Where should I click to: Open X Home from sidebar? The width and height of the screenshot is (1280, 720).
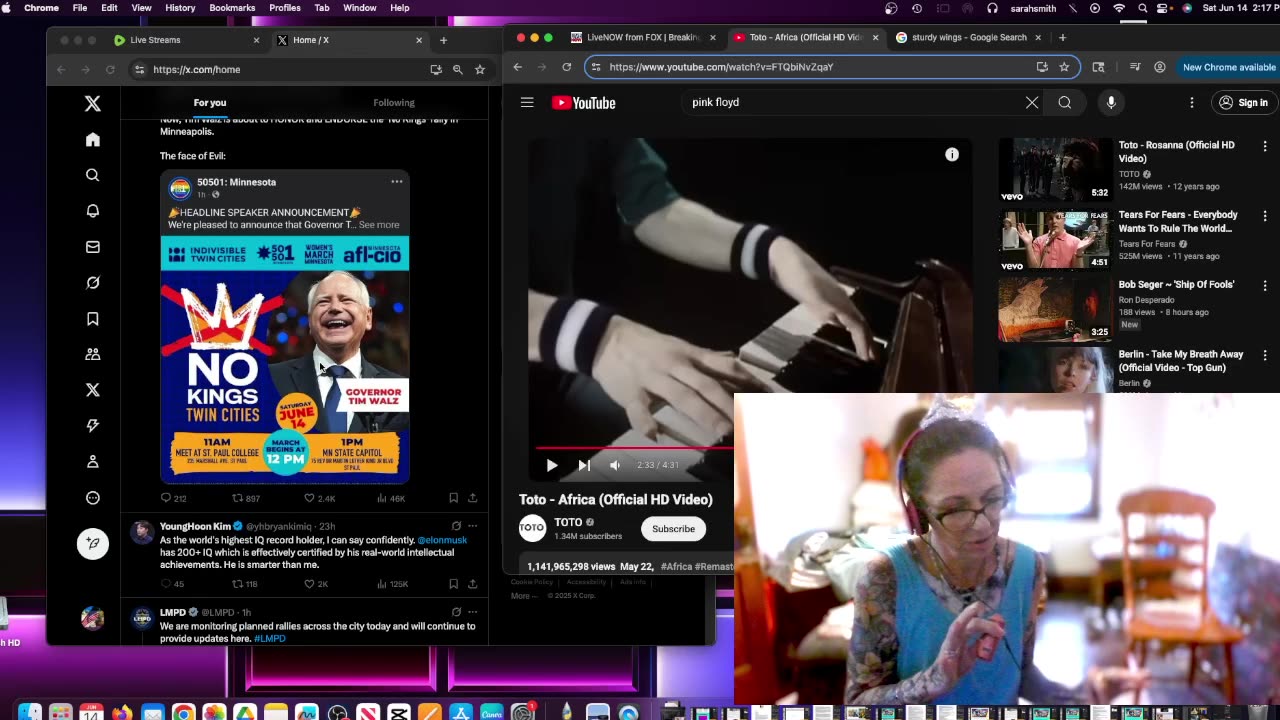pos(93,140)
